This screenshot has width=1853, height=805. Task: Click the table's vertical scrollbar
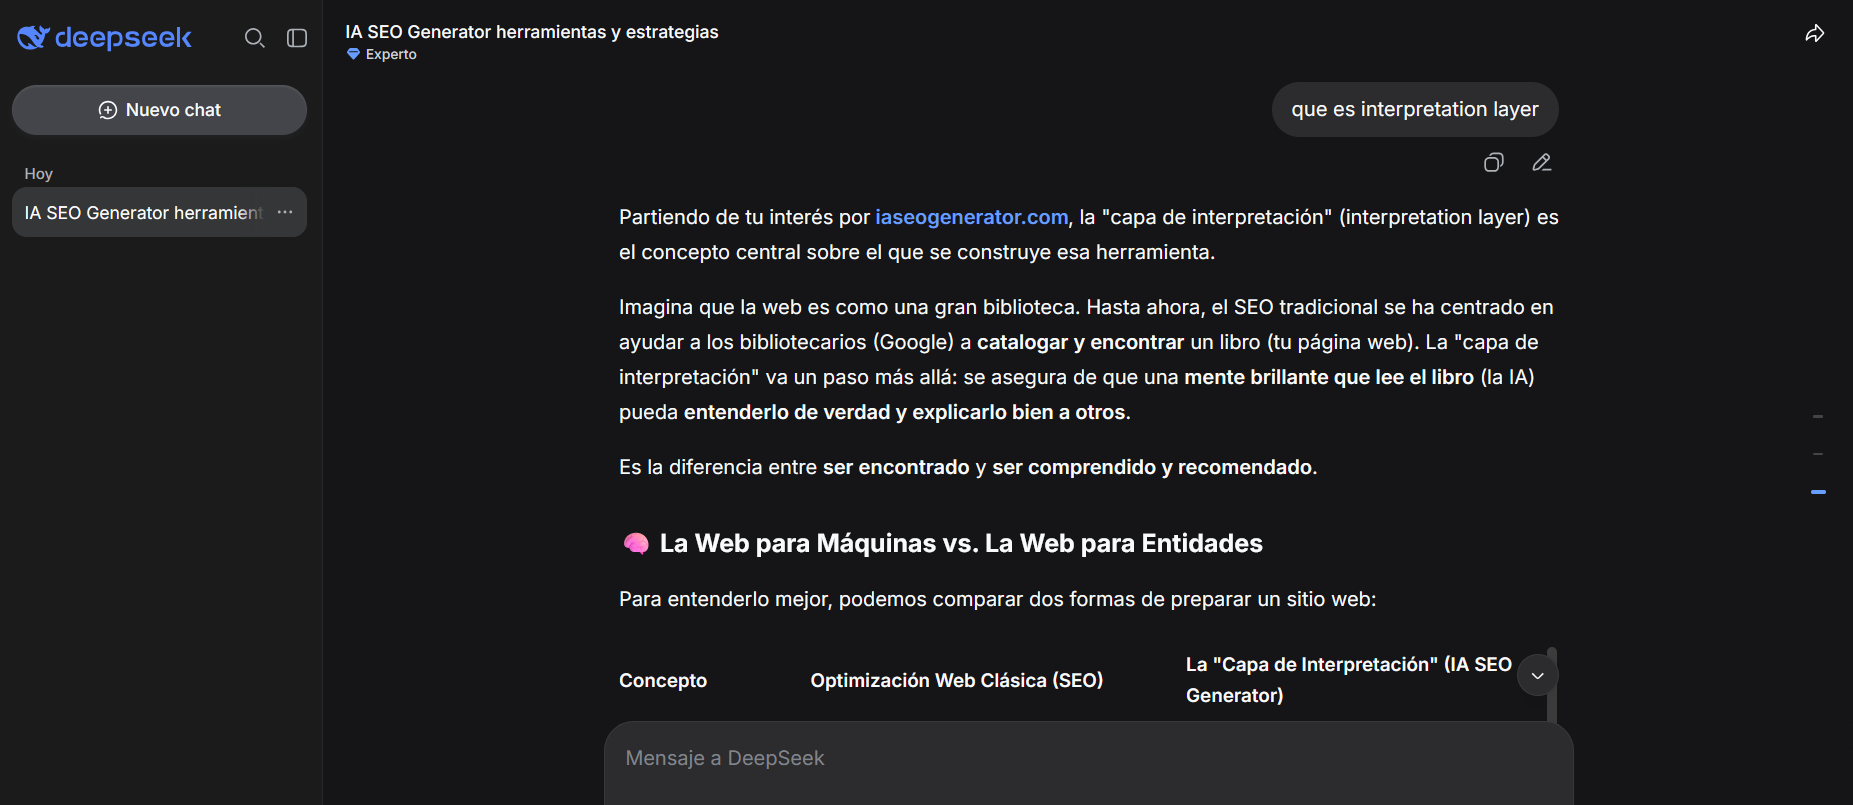click(1552, 685)
